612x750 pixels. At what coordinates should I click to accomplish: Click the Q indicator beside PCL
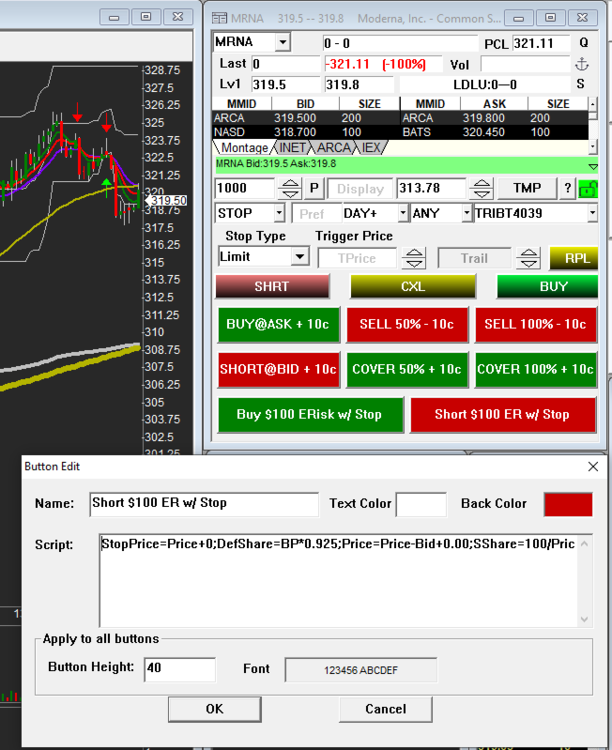point(581,43)
